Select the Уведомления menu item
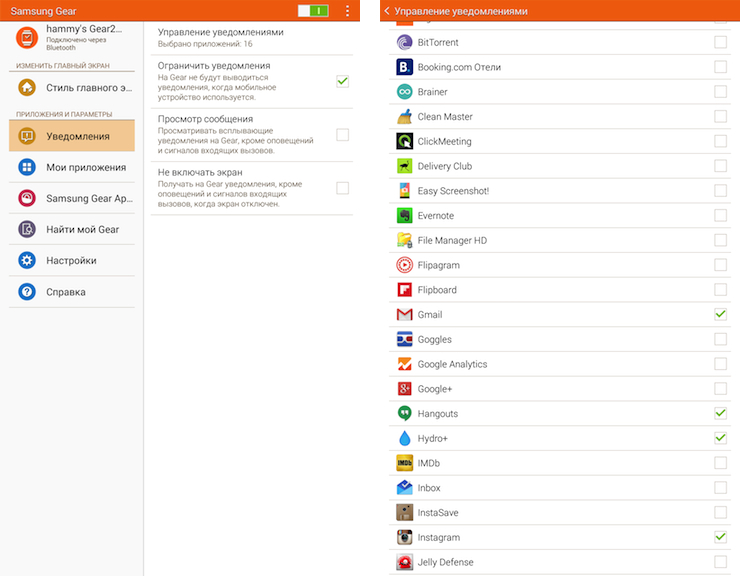Image resolution: width=740 pixels, height=576 pixels. click(x=72, y=136)
